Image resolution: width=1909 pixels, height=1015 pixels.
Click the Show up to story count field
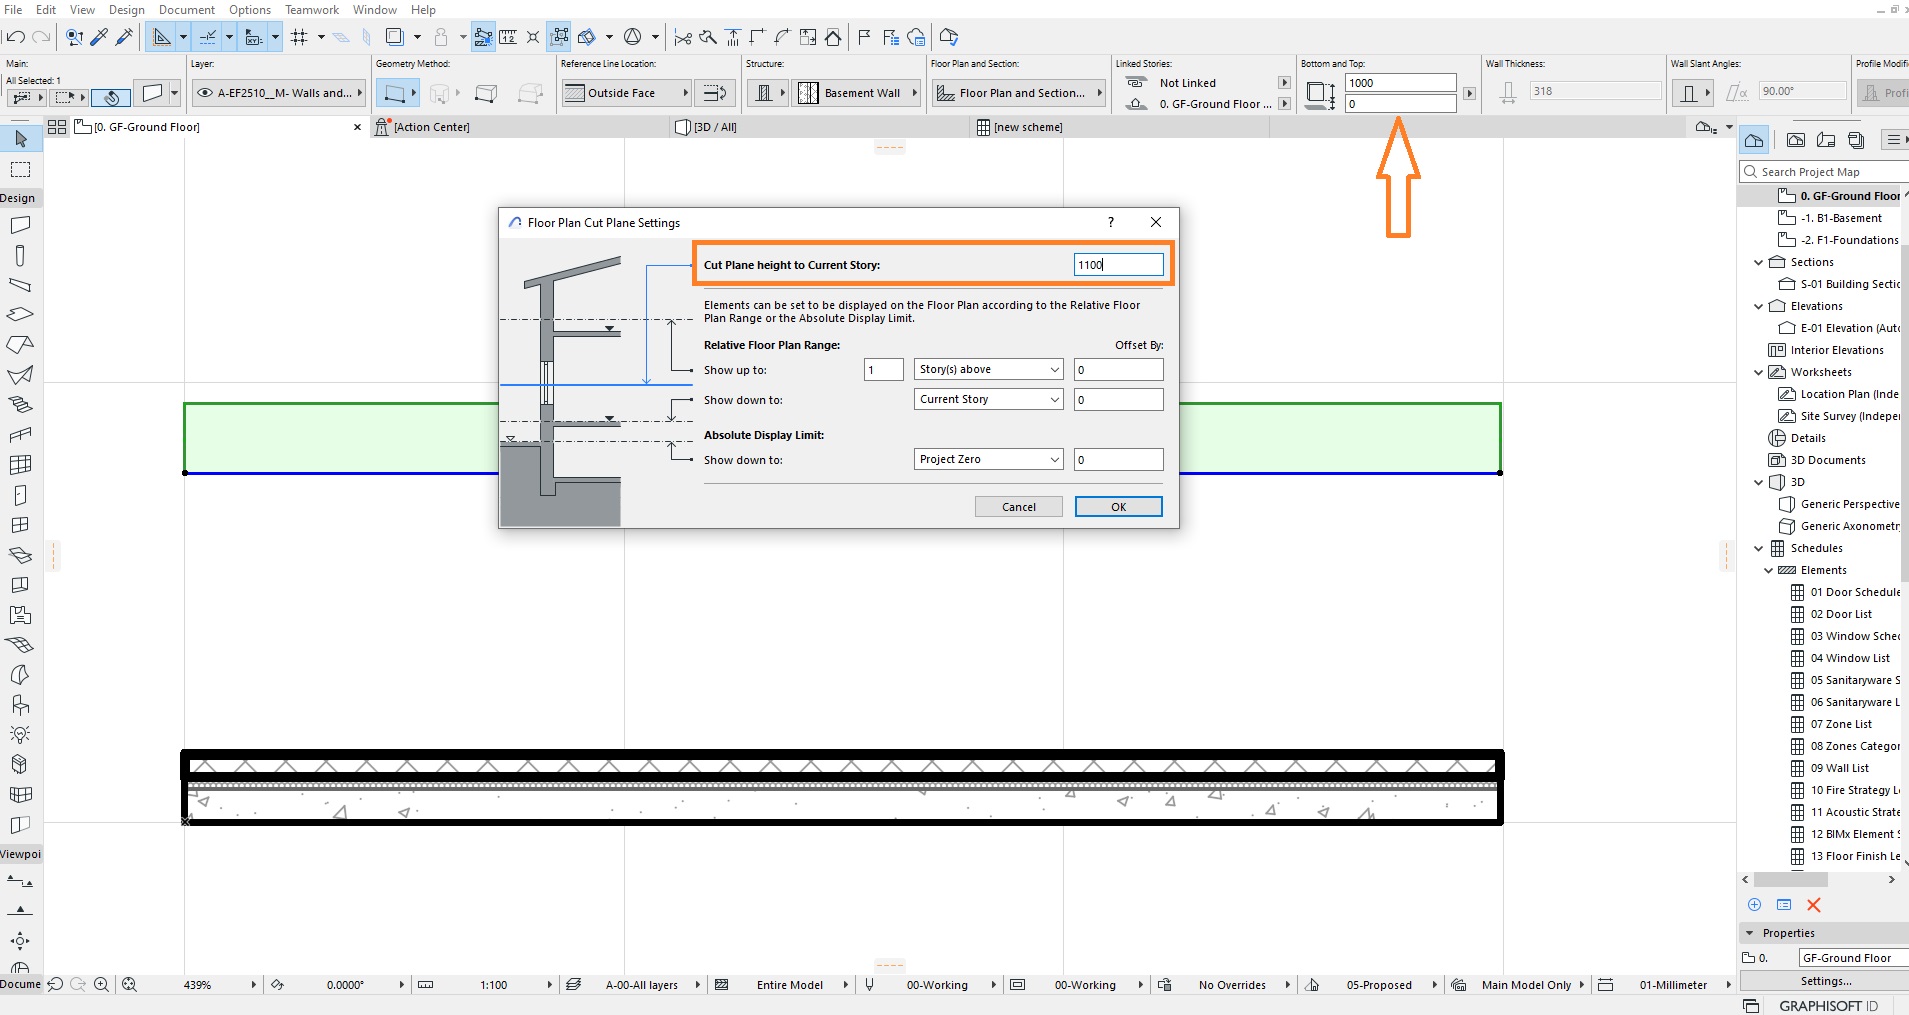point(884,370)
